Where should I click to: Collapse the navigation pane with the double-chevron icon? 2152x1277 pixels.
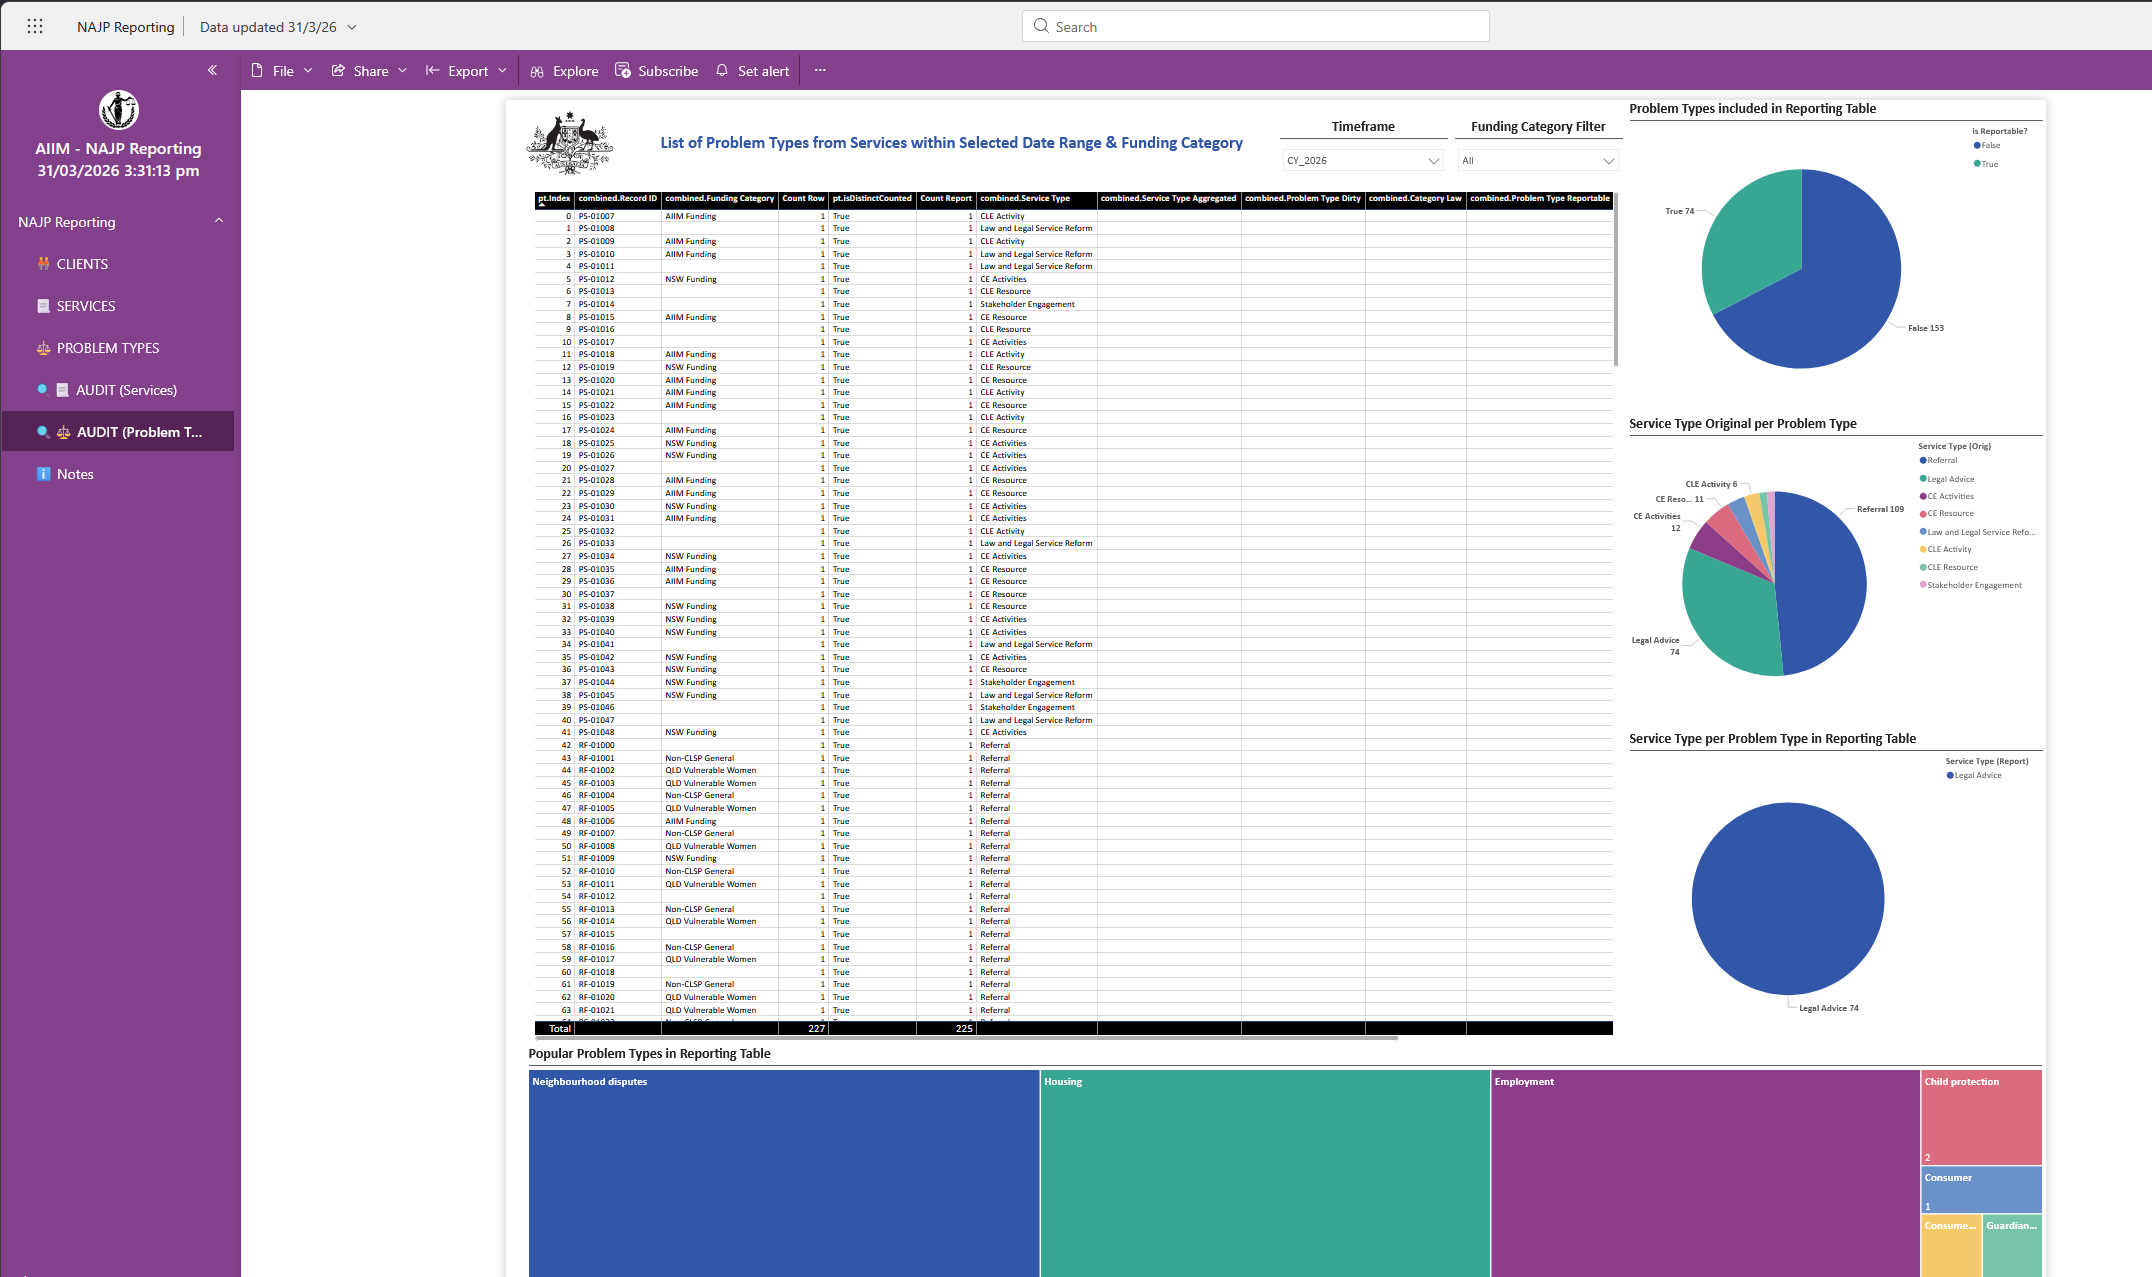212,70
